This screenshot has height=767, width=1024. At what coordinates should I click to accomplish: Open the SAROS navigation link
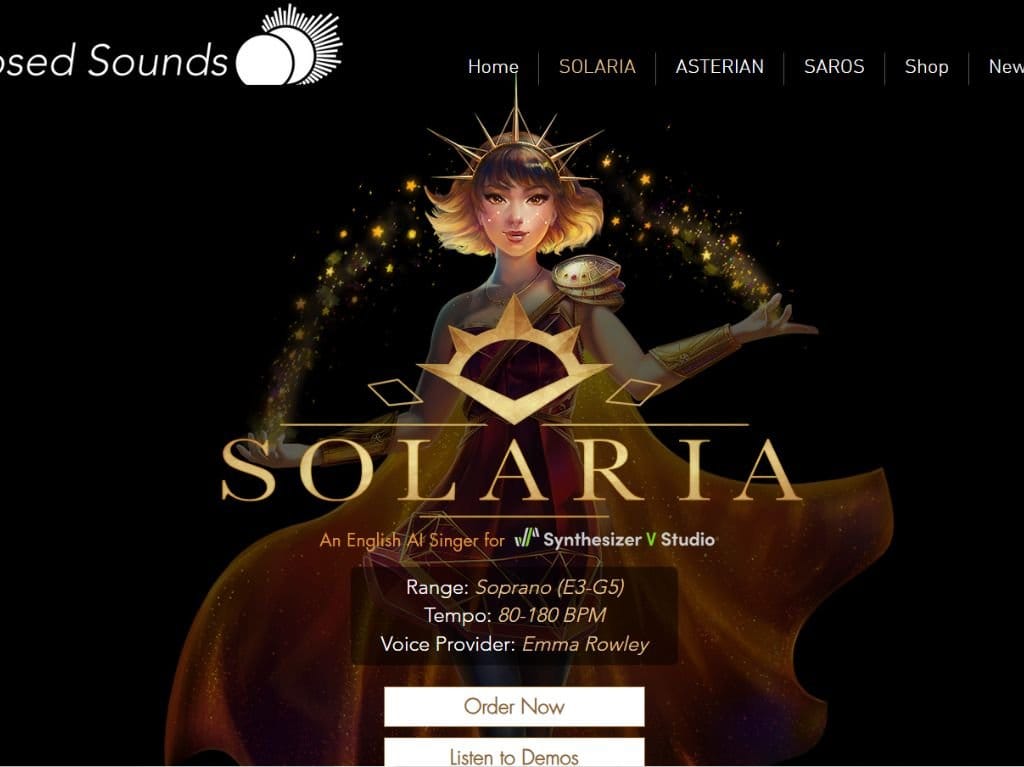point(834,67)
